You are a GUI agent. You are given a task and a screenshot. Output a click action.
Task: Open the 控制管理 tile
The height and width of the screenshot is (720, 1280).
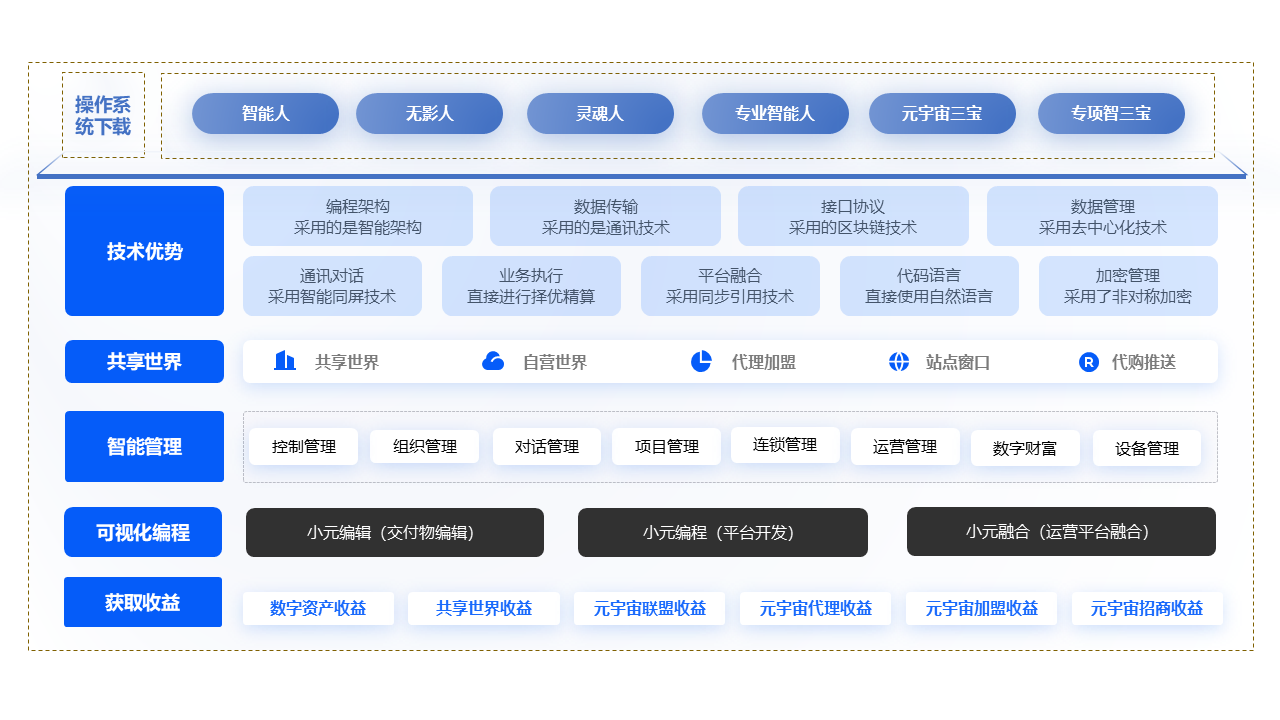304,446
